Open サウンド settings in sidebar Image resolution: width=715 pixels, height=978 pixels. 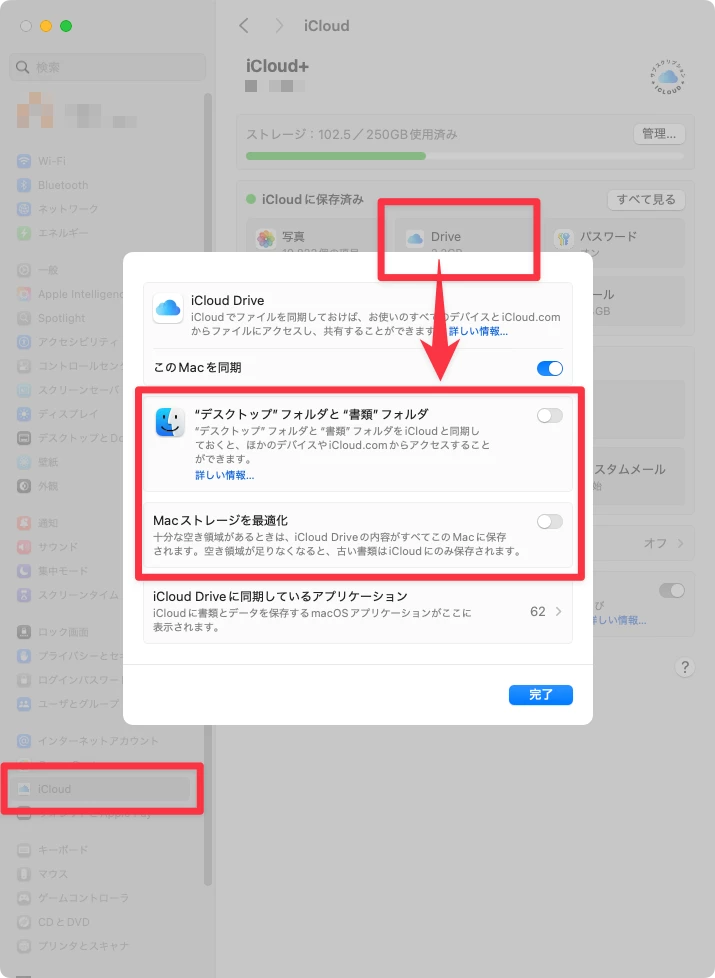[x=47, y=547]
